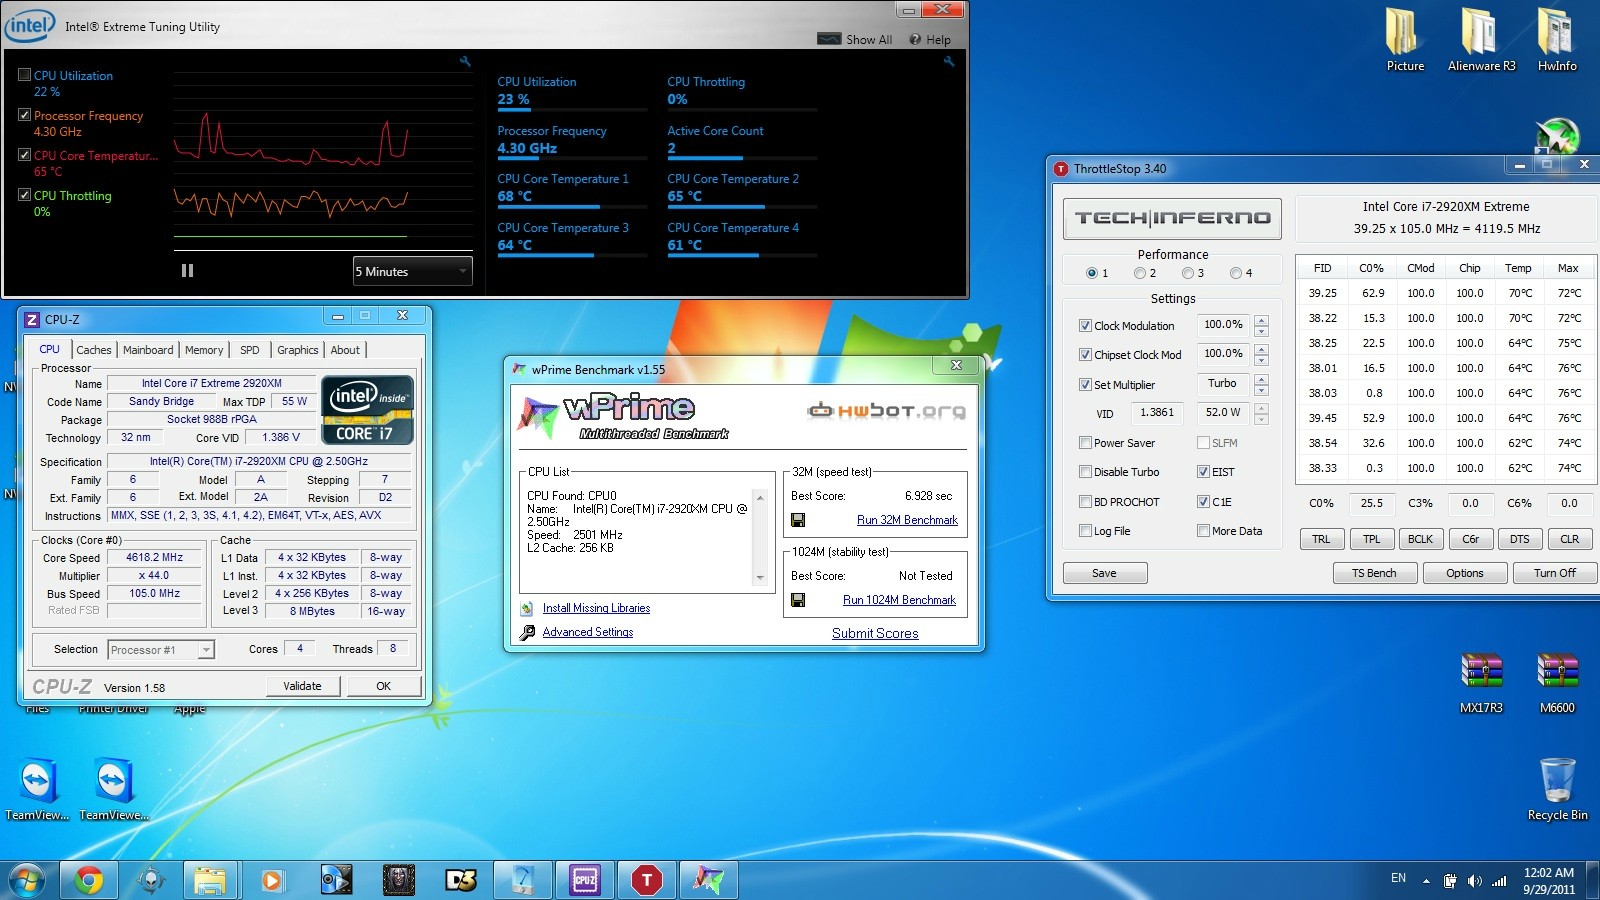Open Windows Media Player from the taskbar
The image size is (1600, 900).
pos(271,880)
